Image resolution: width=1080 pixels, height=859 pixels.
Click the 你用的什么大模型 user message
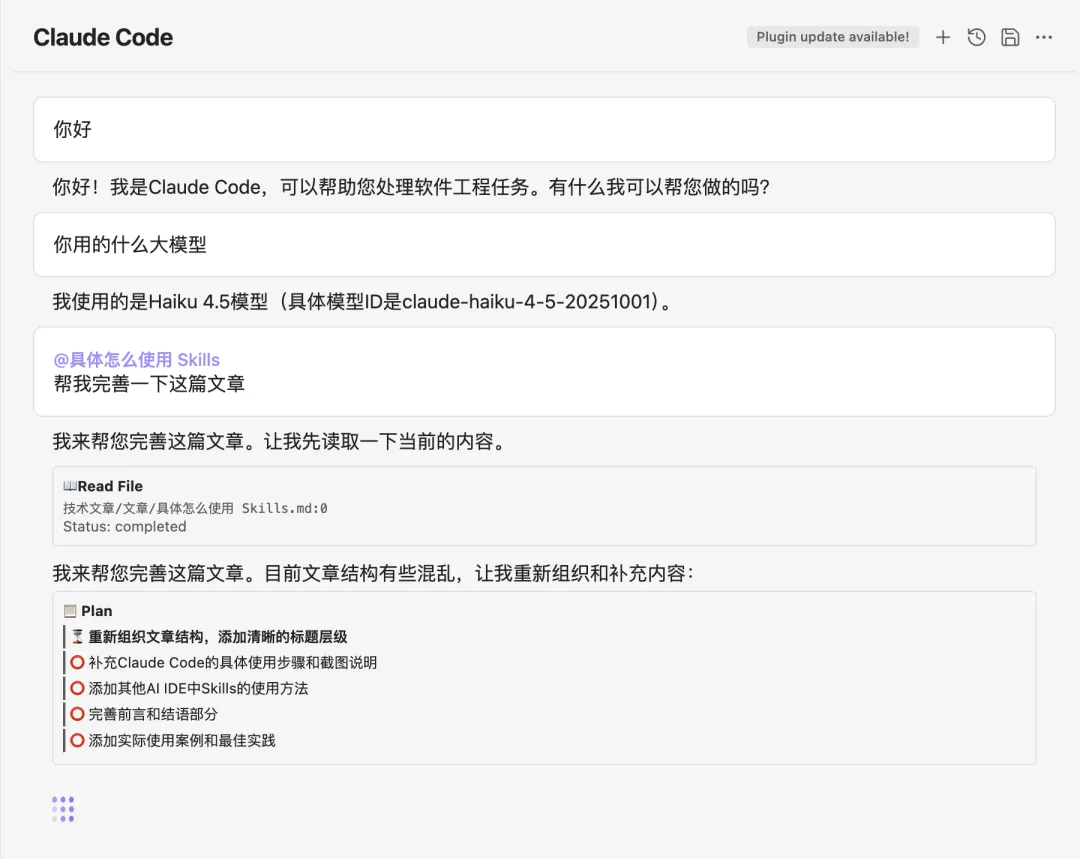544,245
